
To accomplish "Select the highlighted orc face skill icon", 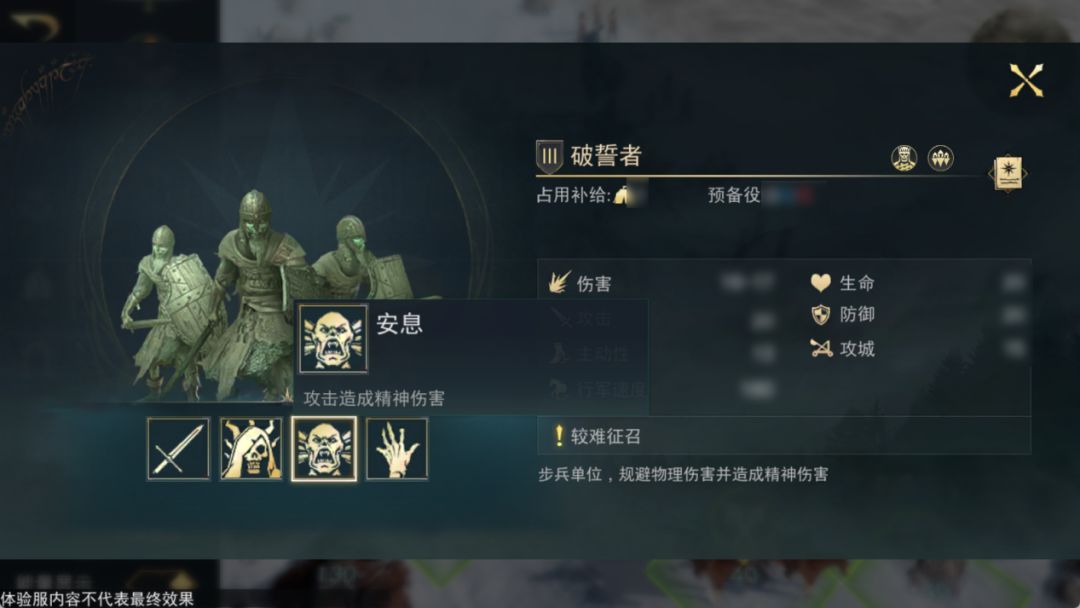I will point(324,449).
